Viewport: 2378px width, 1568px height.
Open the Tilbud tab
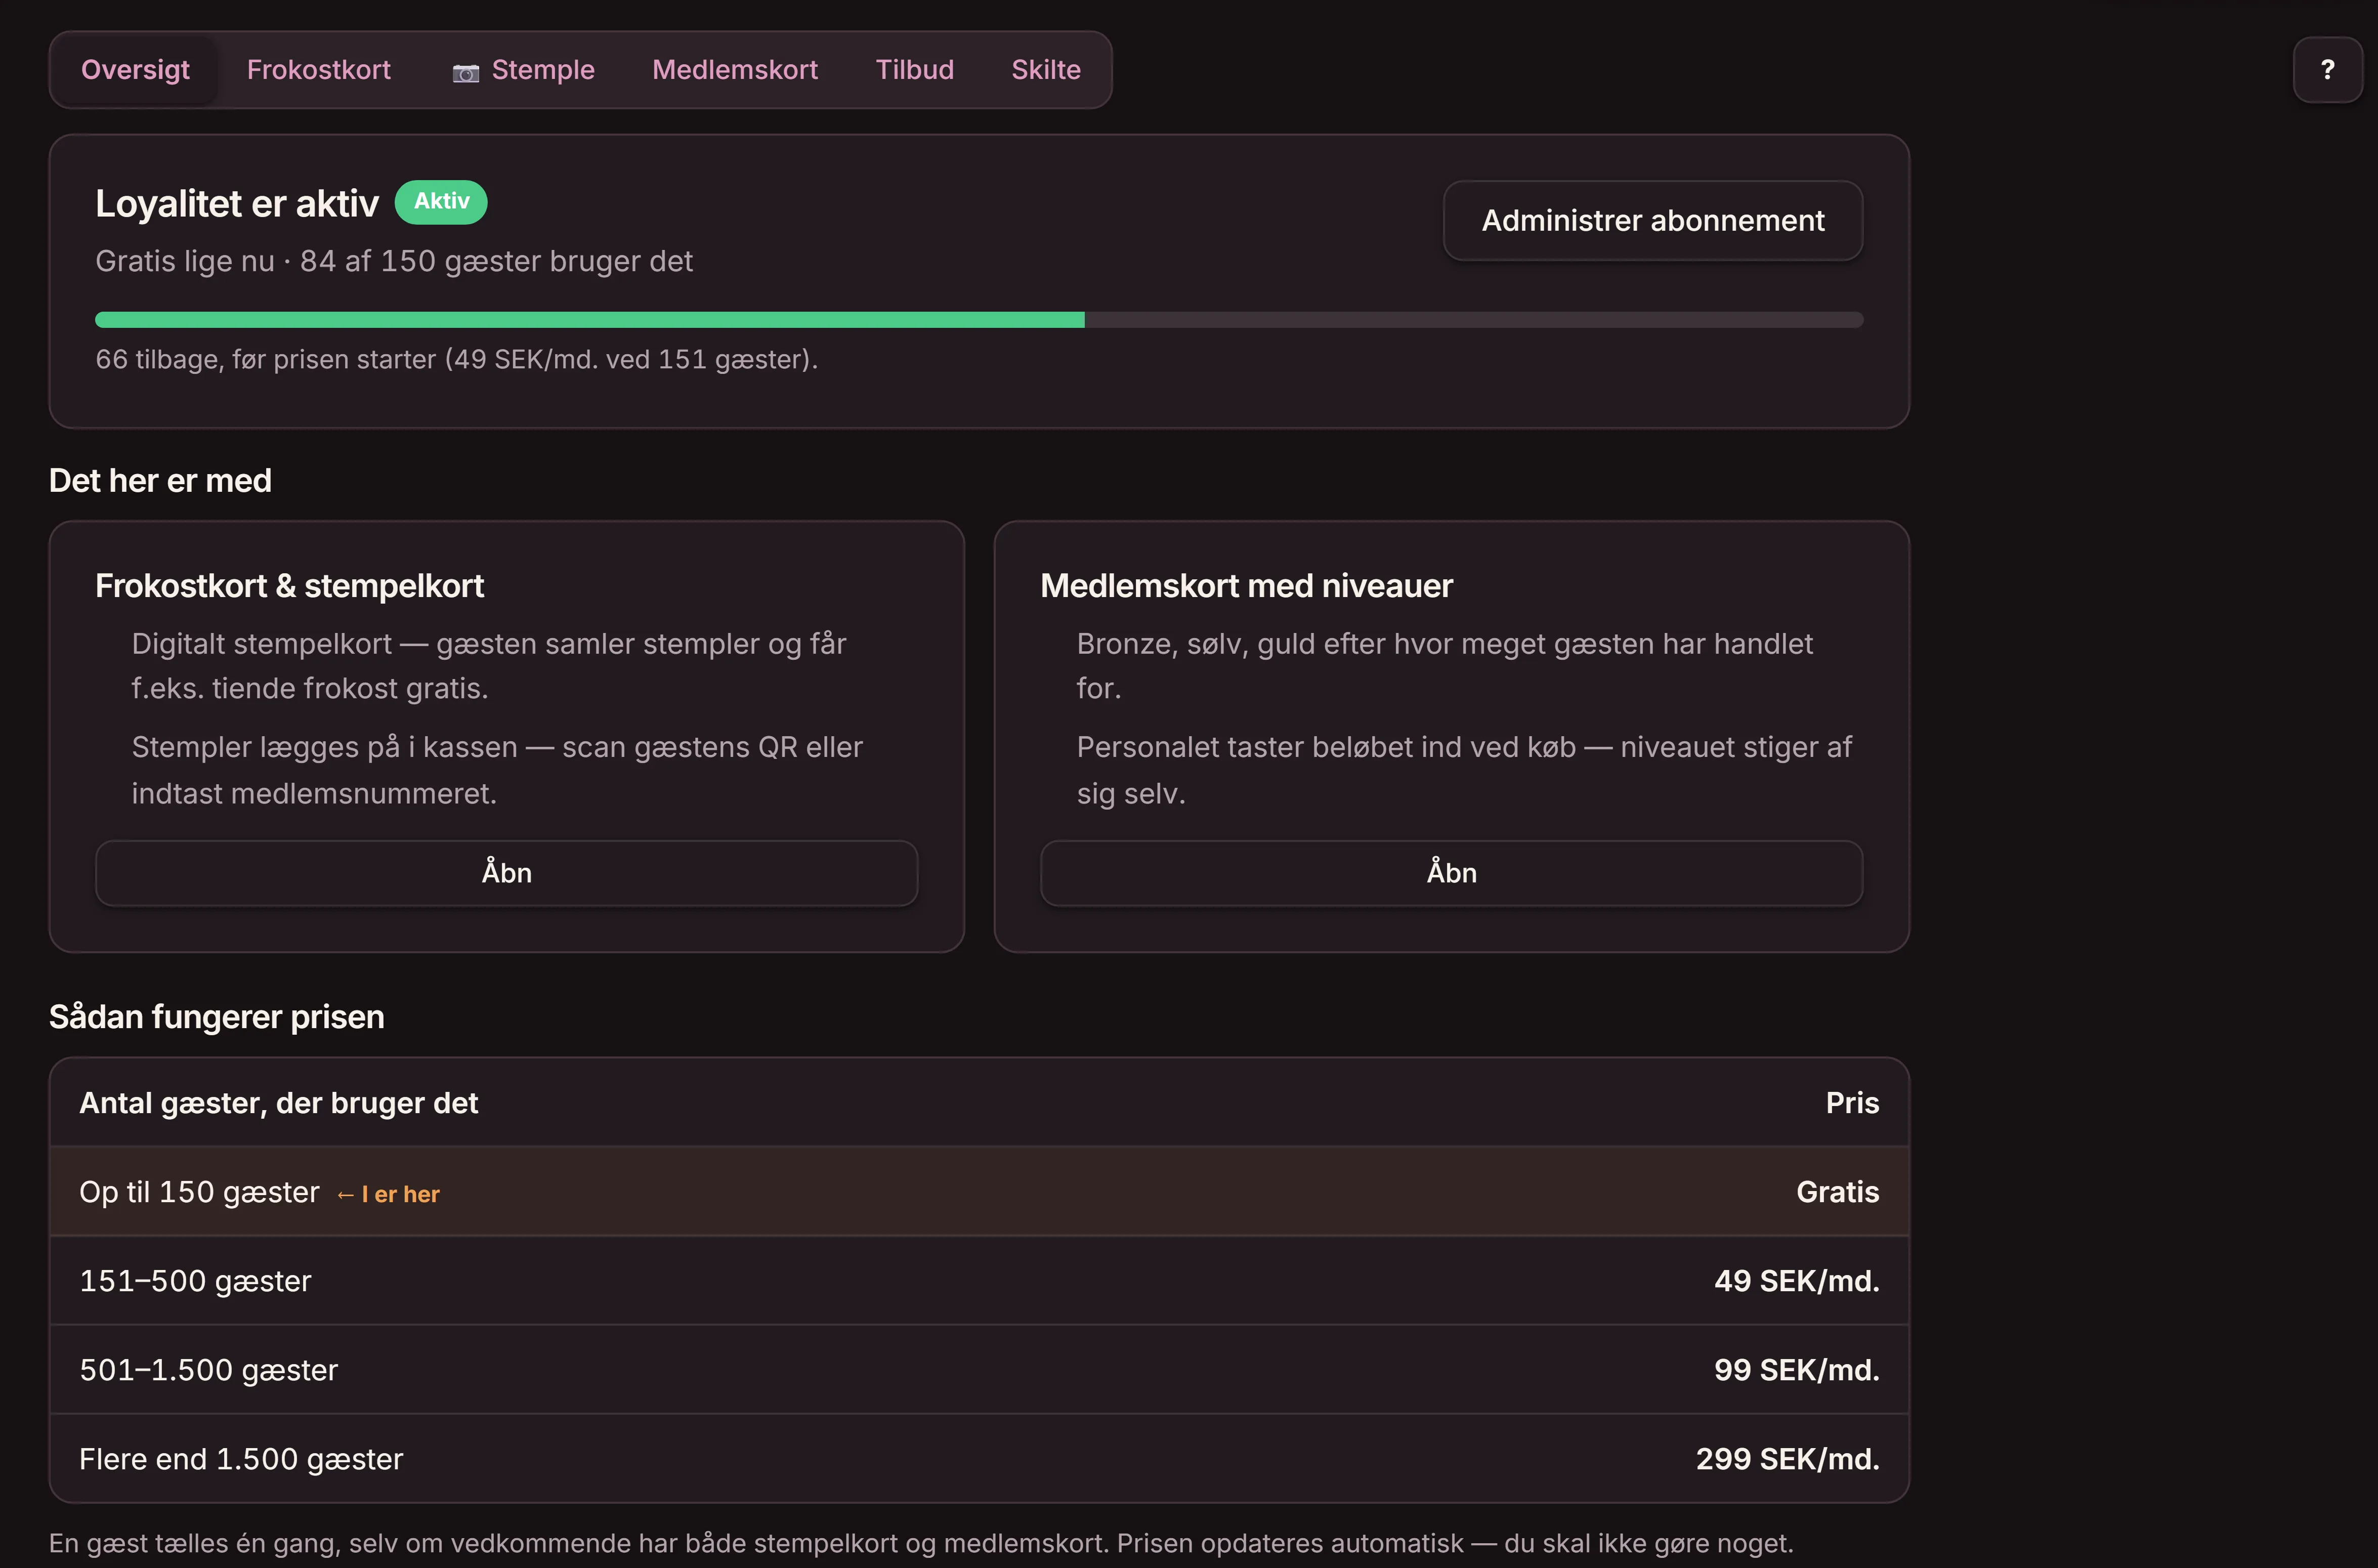pos(914,70)
